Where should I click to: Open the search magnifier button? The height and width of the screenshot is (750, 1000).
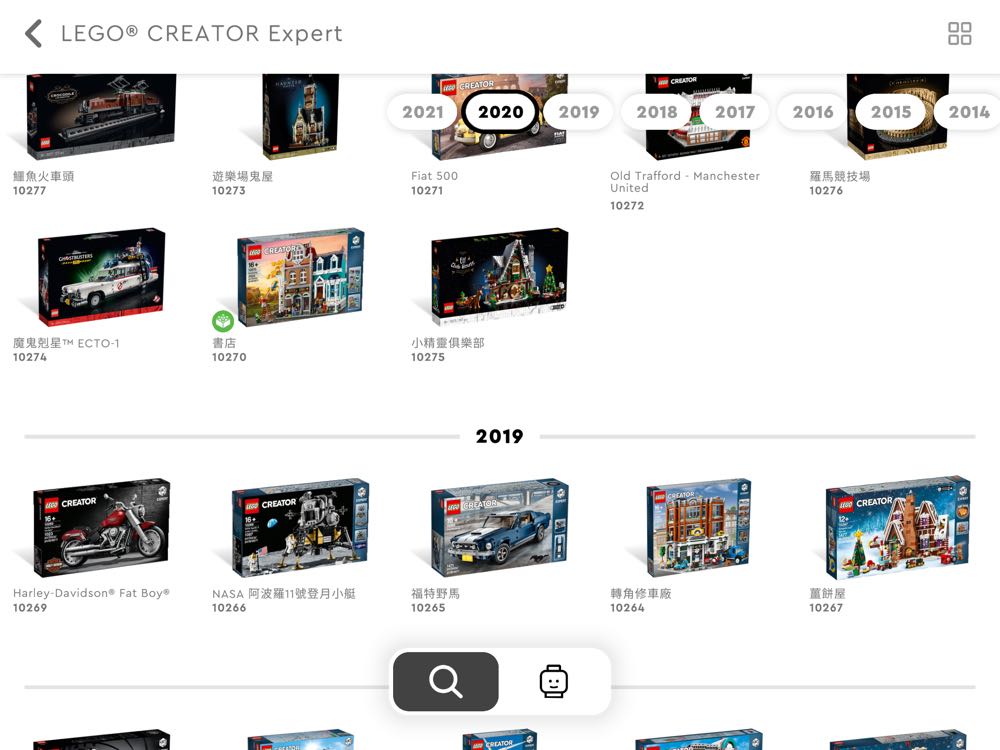pos(445,681)
